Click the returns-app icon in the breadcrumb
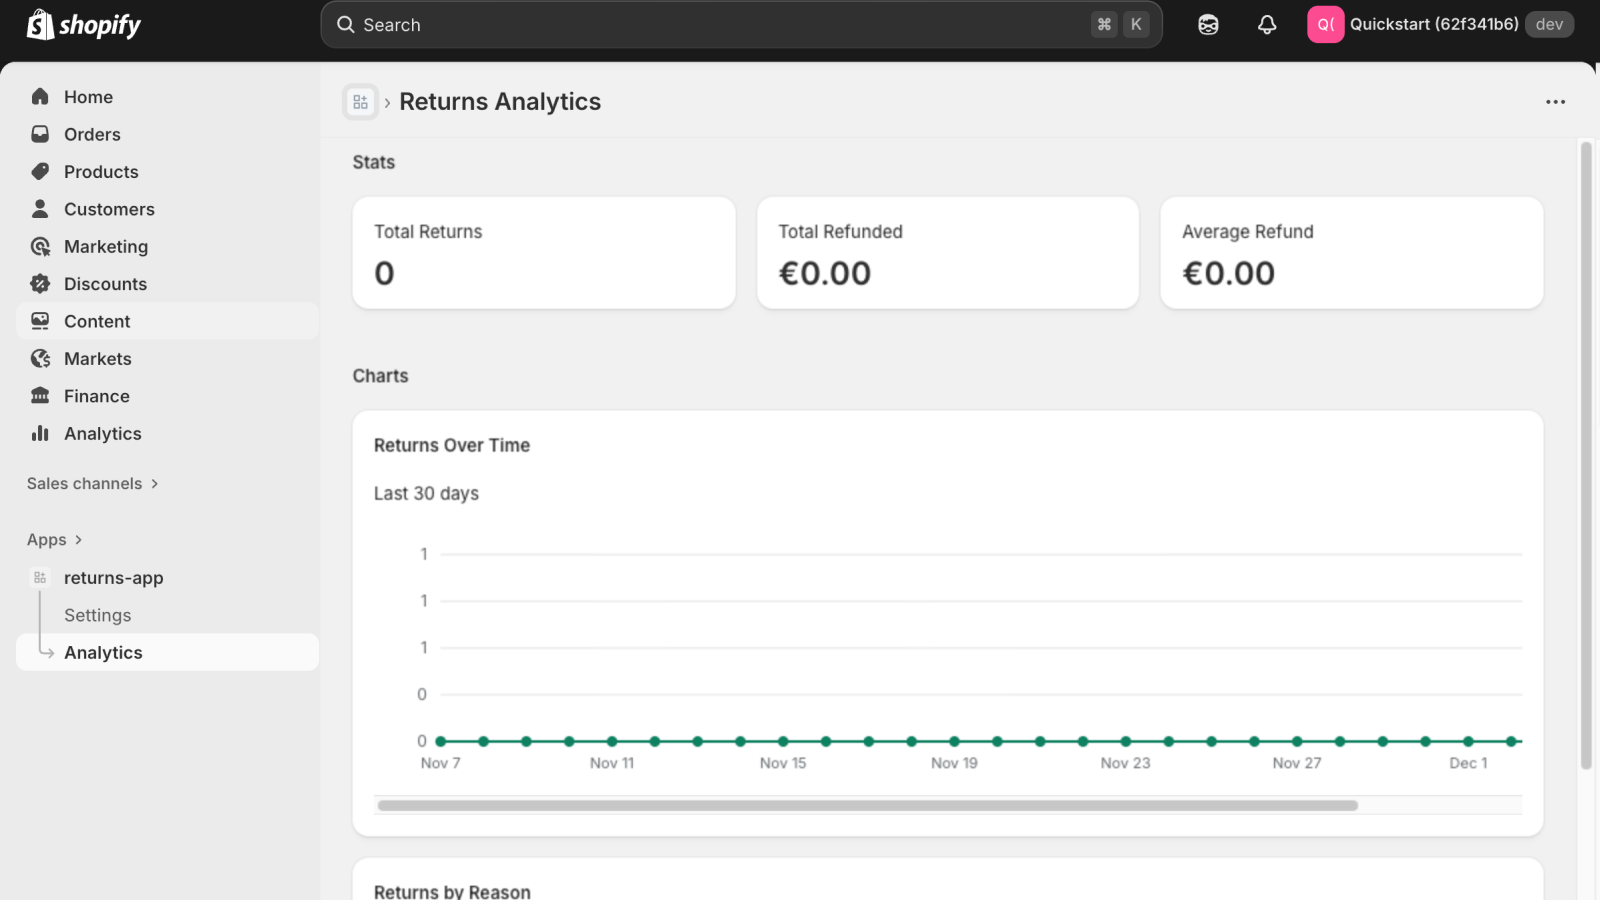The height and width of the screenshot is (900, 1600). click(x=360, y=101)
